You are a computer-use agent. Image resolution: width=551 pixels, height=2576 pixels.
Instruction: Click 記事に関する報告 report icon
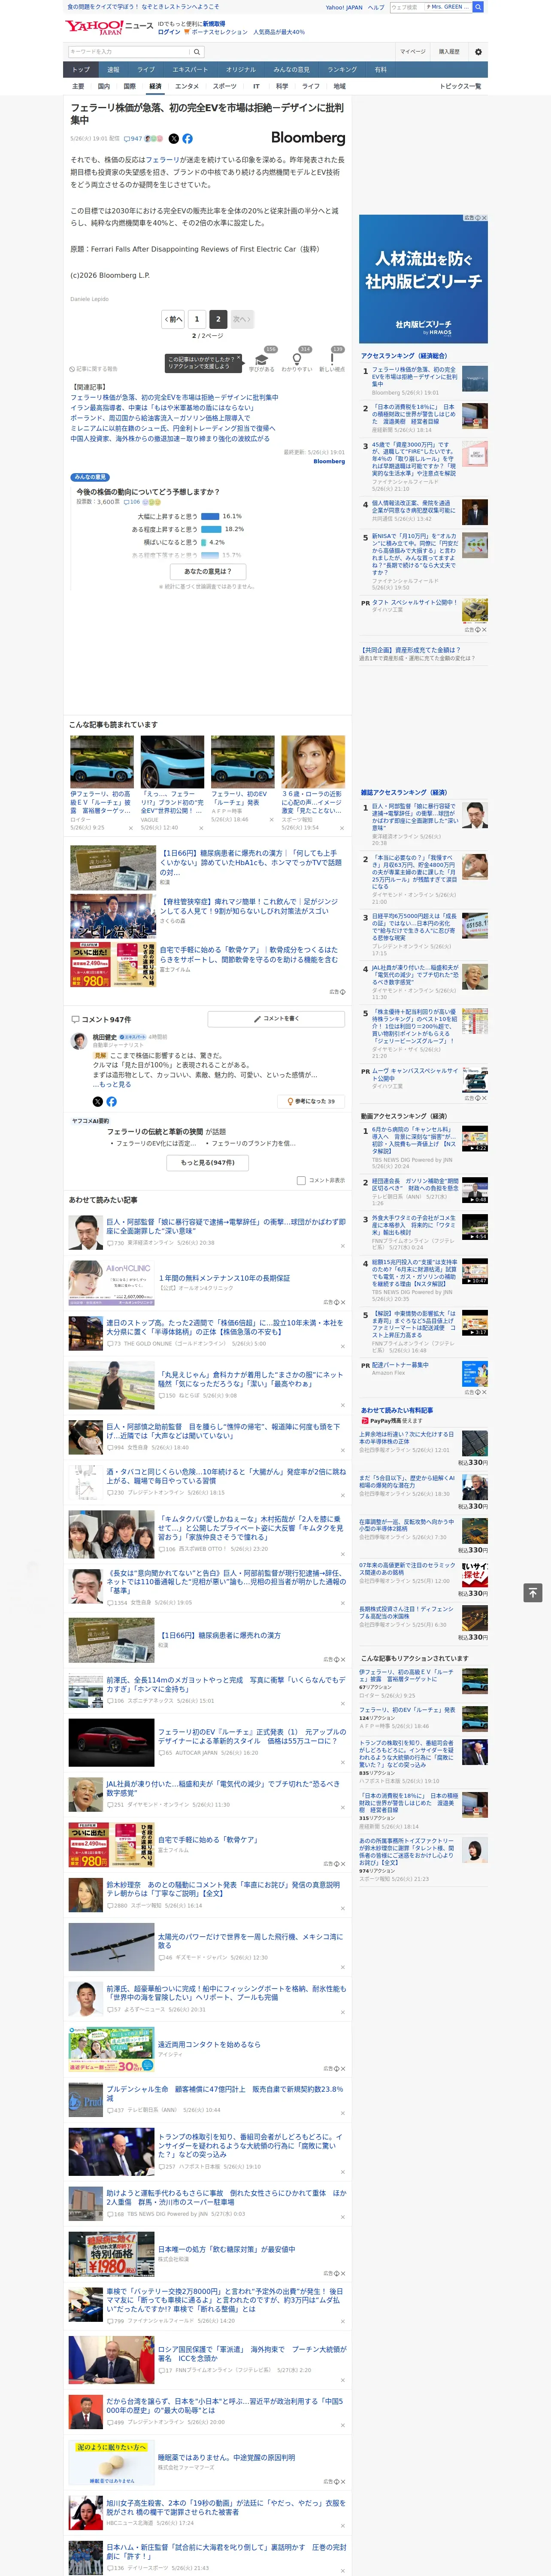pyautogui.click(x=93, y=369)
